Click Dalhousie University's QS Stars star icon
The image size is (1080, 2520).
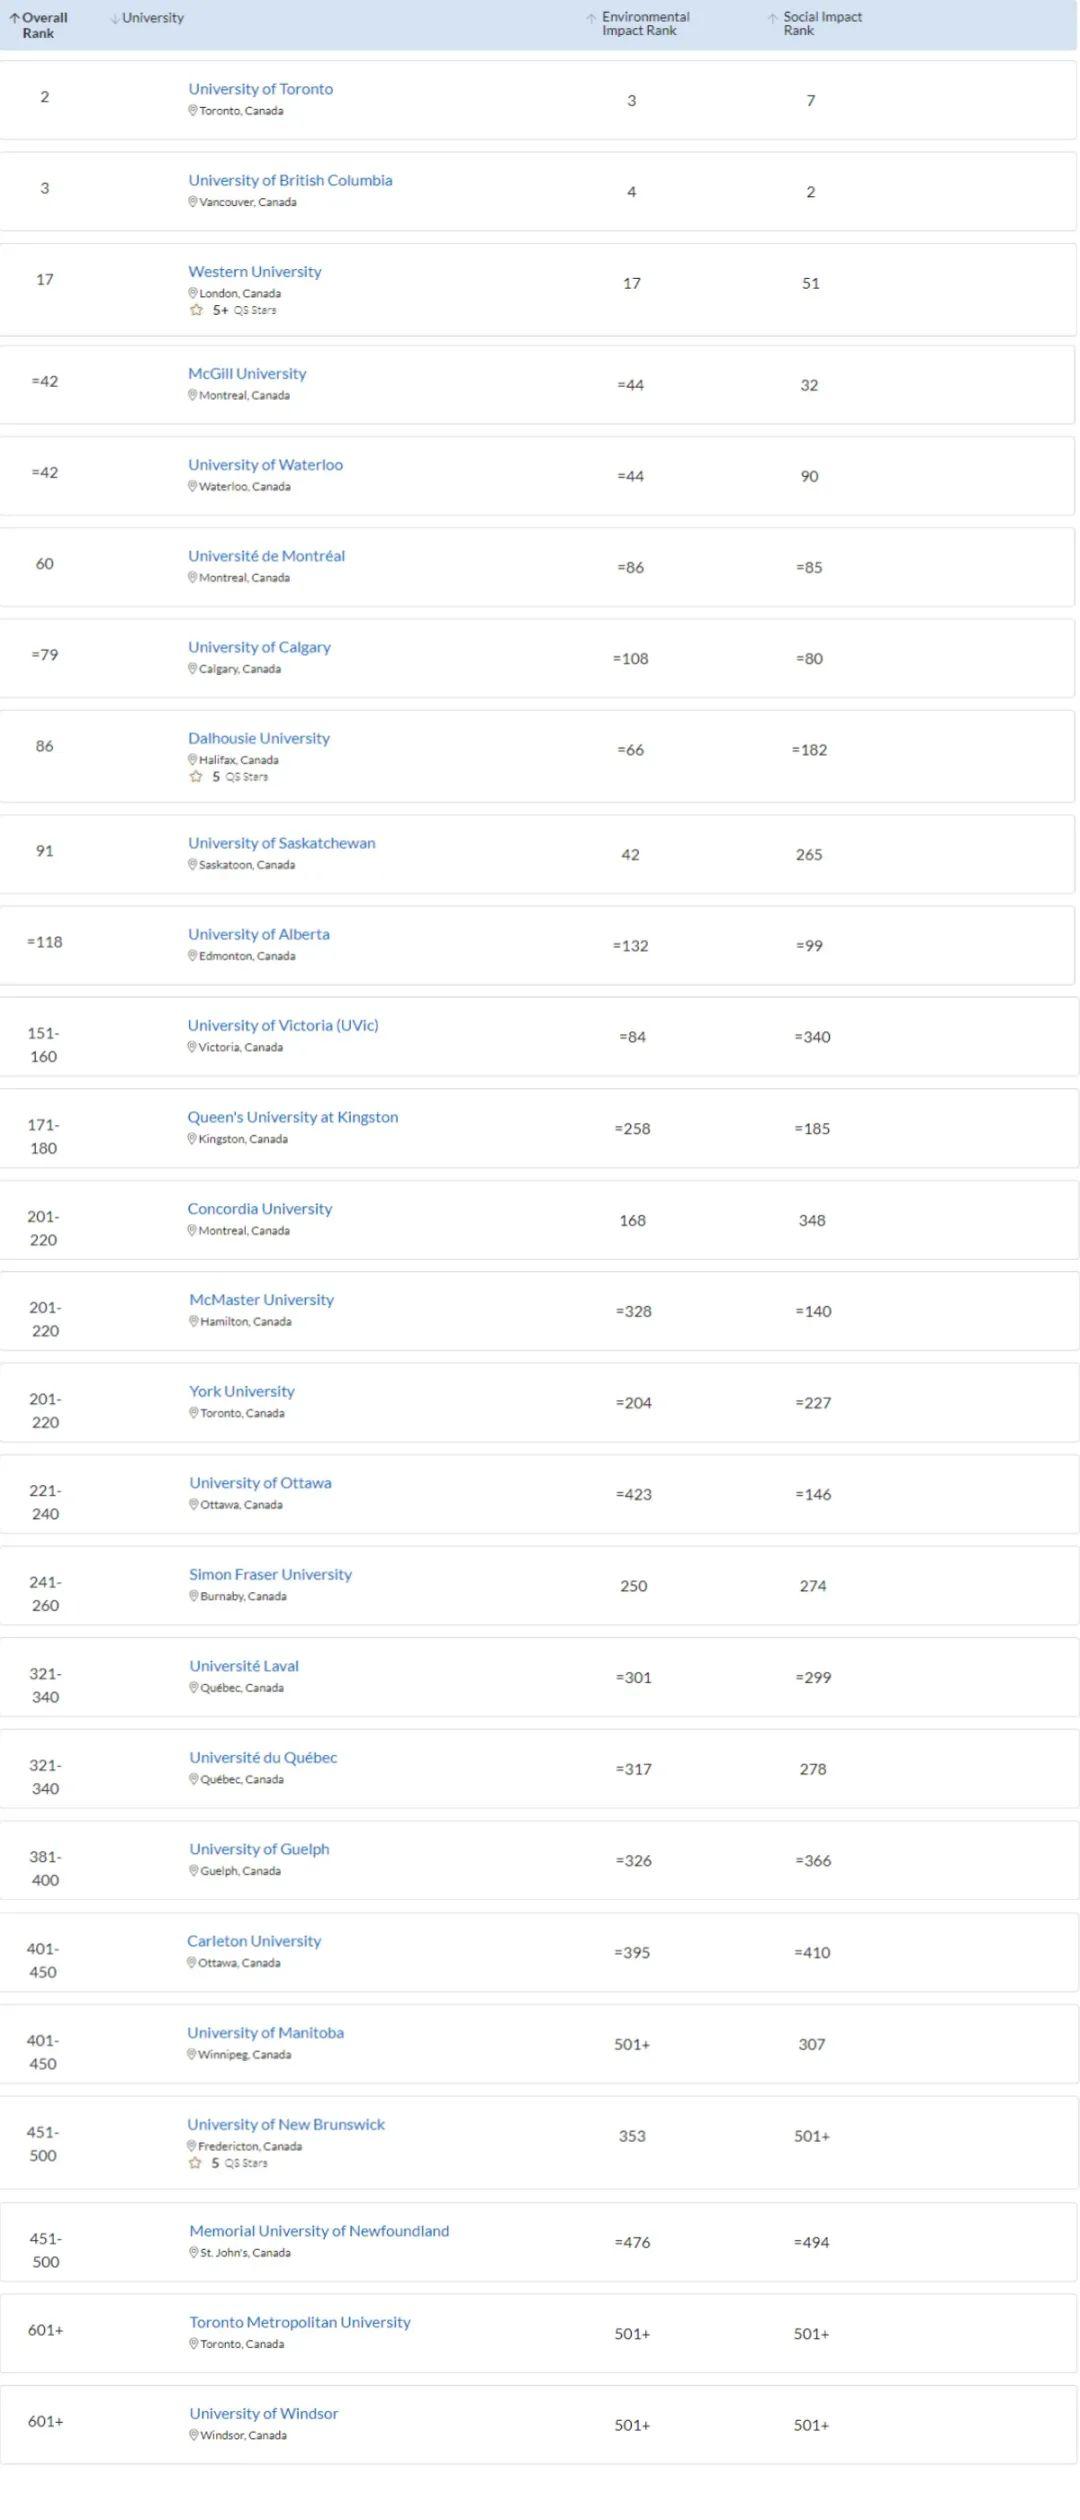click(196, 777)
